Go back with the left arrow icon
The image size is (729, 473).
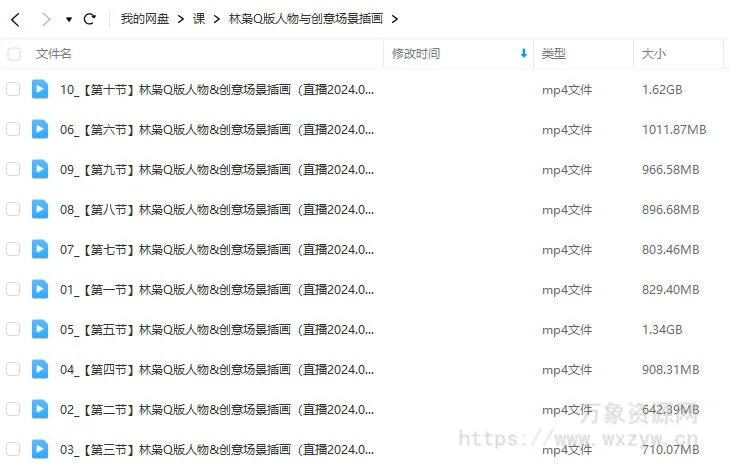(15, 20)
